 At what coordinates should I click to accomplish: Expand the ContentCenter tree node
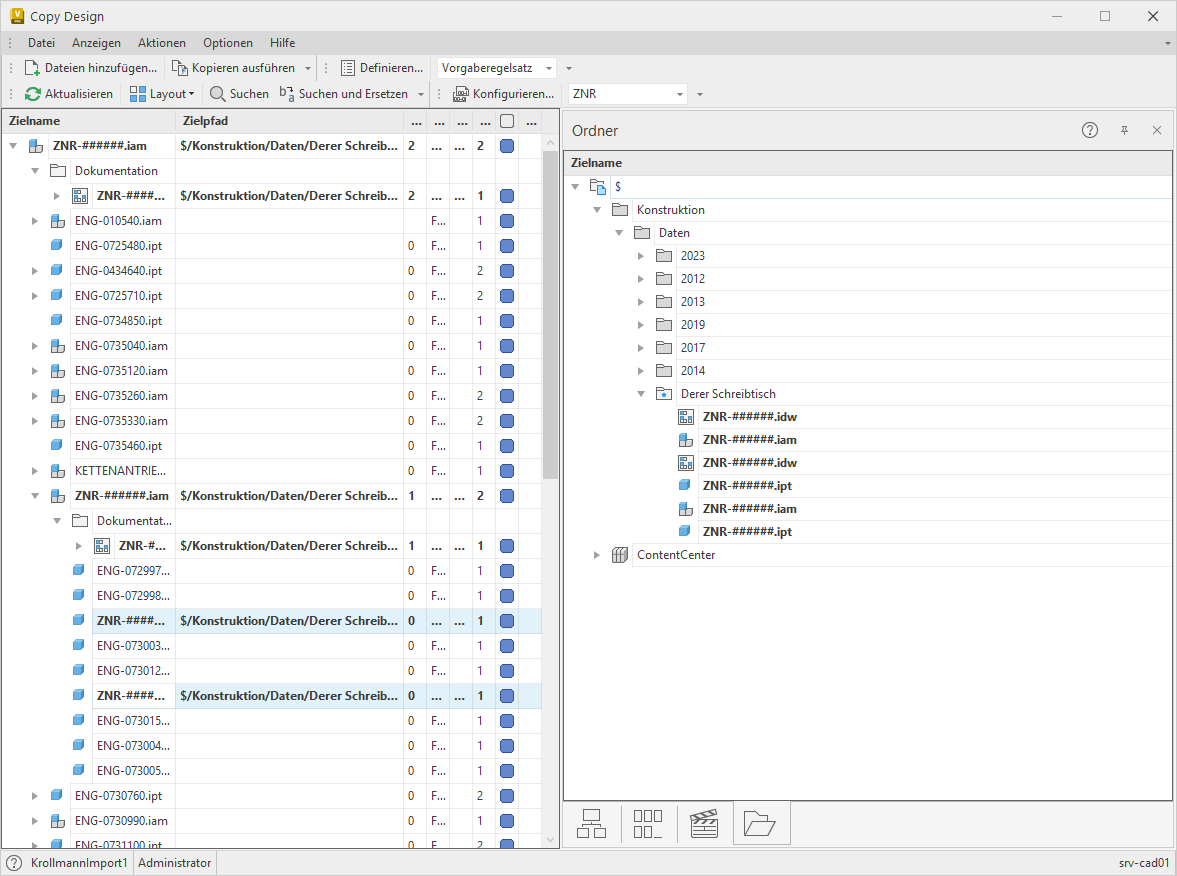(x=597, y=555)
